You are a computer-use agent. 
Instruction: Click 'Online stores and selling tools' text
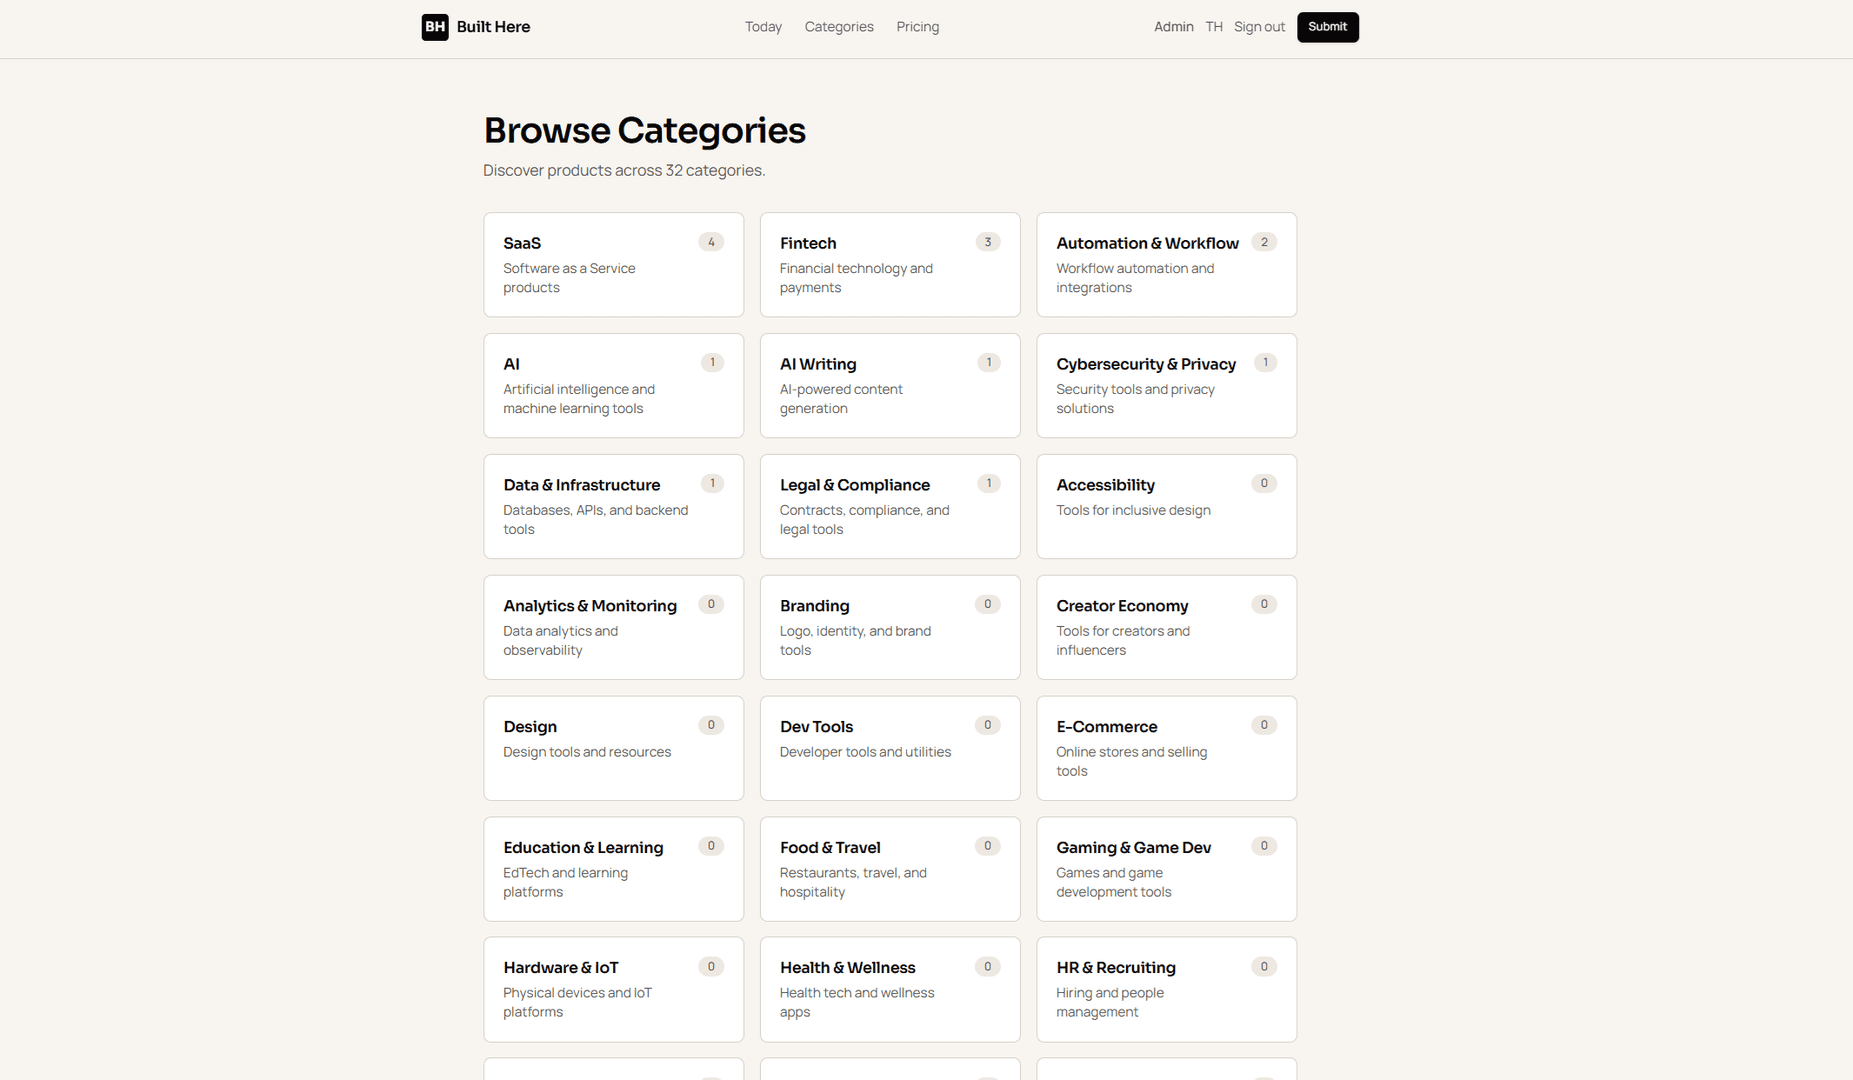[1132, 762]
